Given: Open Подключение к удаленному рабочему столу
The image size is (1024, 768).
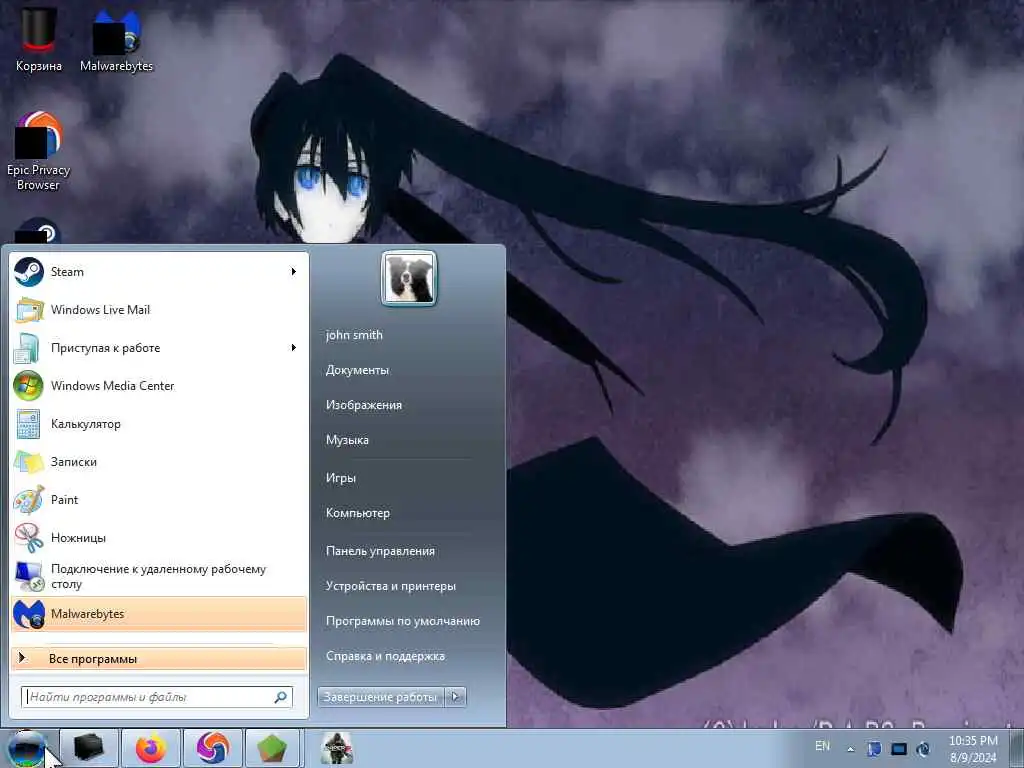Looking at the screenshot, I should coord(159,576).
